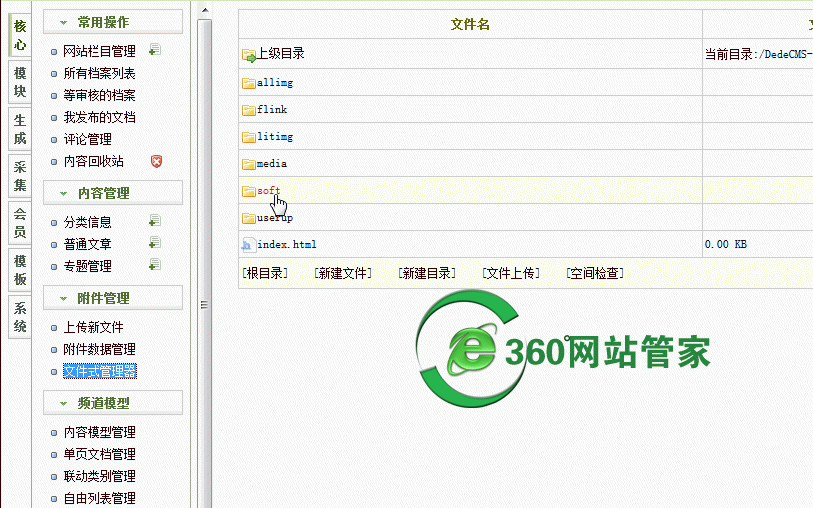Open 附件数据管理
Image resolution: width=813 pixels, height=508 pixels.
pyautogui.click(x=100, y=349)
